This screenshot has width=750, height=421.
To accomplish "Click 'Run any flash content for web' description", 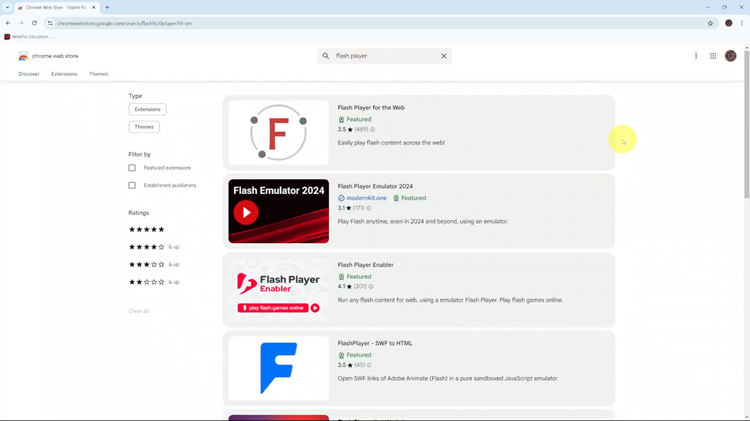I will [x=450, y=300].
